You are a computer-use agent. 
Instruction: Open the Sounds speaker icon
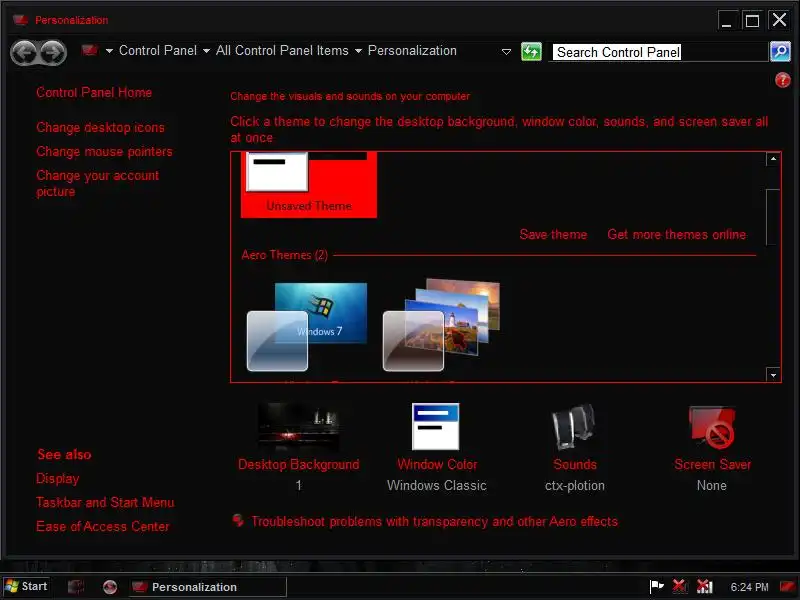(x=574, y=427)
